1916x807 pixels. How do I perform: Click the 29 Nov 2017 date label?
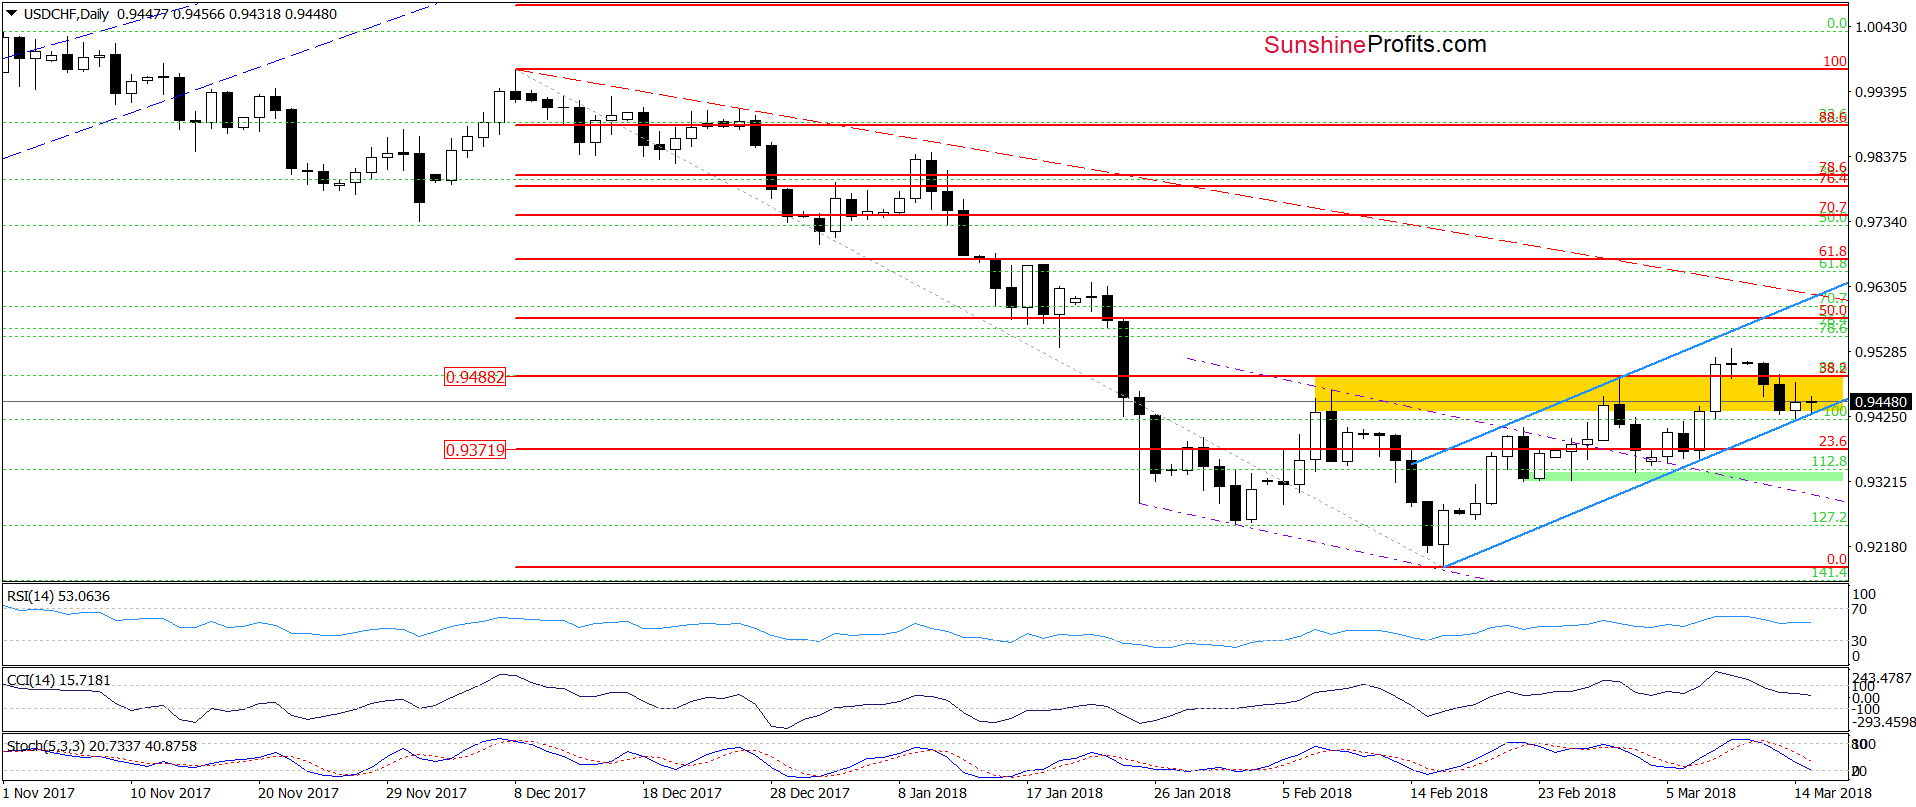pos(426,793)
